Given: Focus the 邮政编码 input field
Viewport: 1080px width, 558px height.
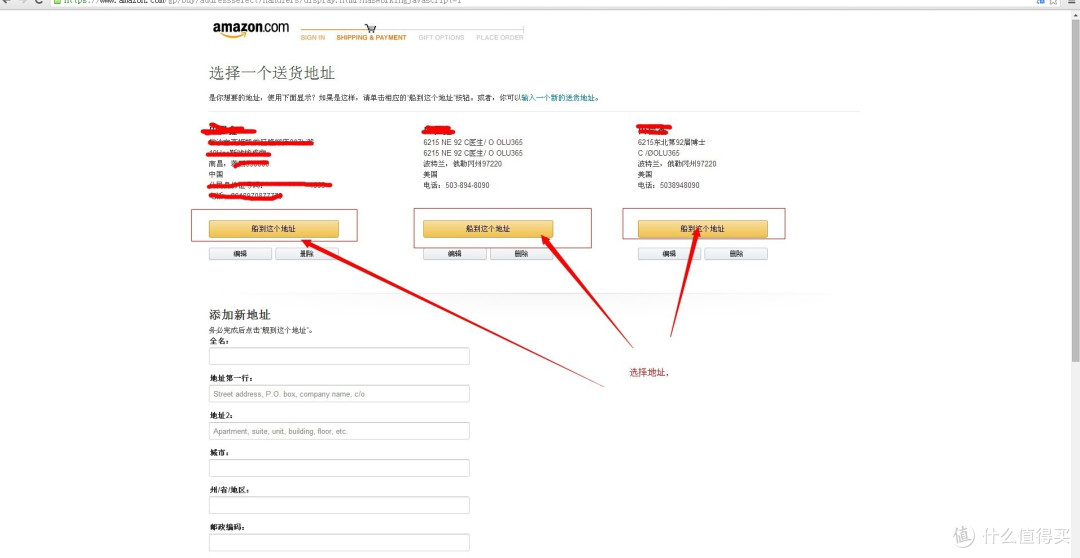Looking at the screenshot, I should coord(339,542).
